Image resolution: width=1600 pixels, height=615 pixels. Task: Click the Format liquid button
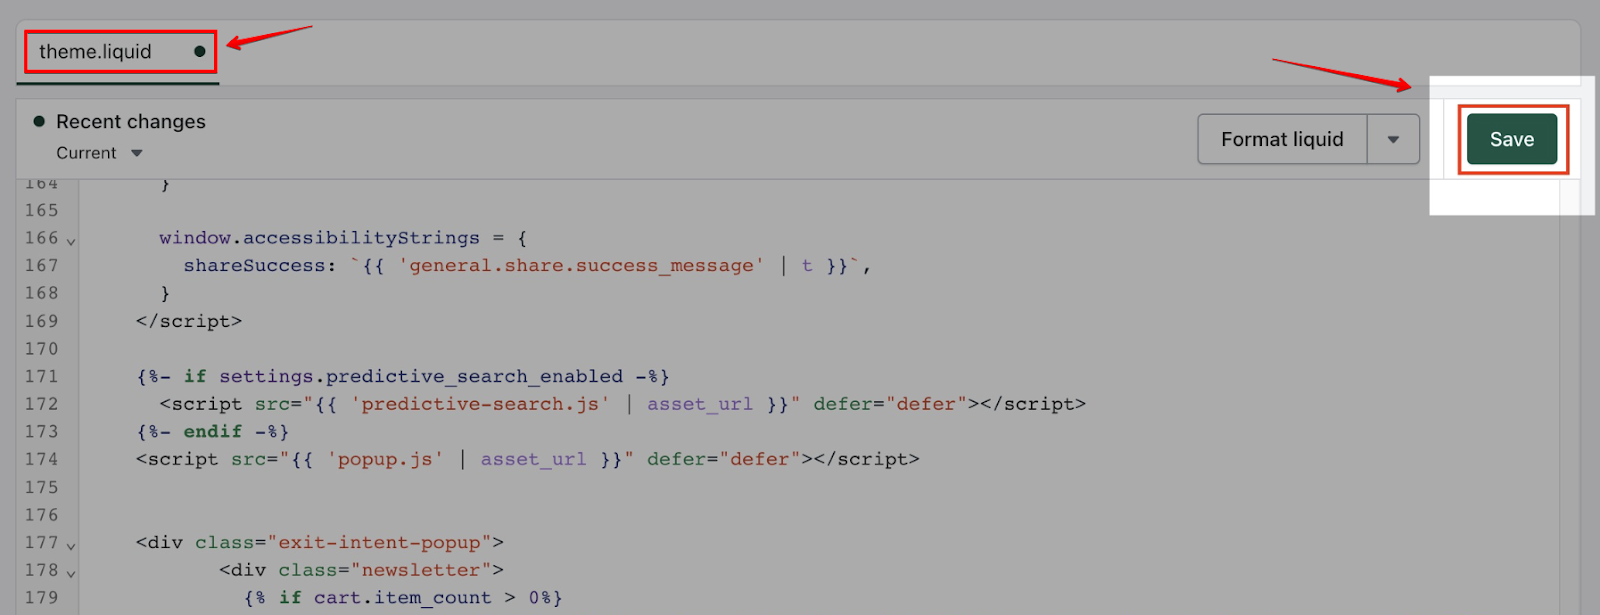(1282, 139)
